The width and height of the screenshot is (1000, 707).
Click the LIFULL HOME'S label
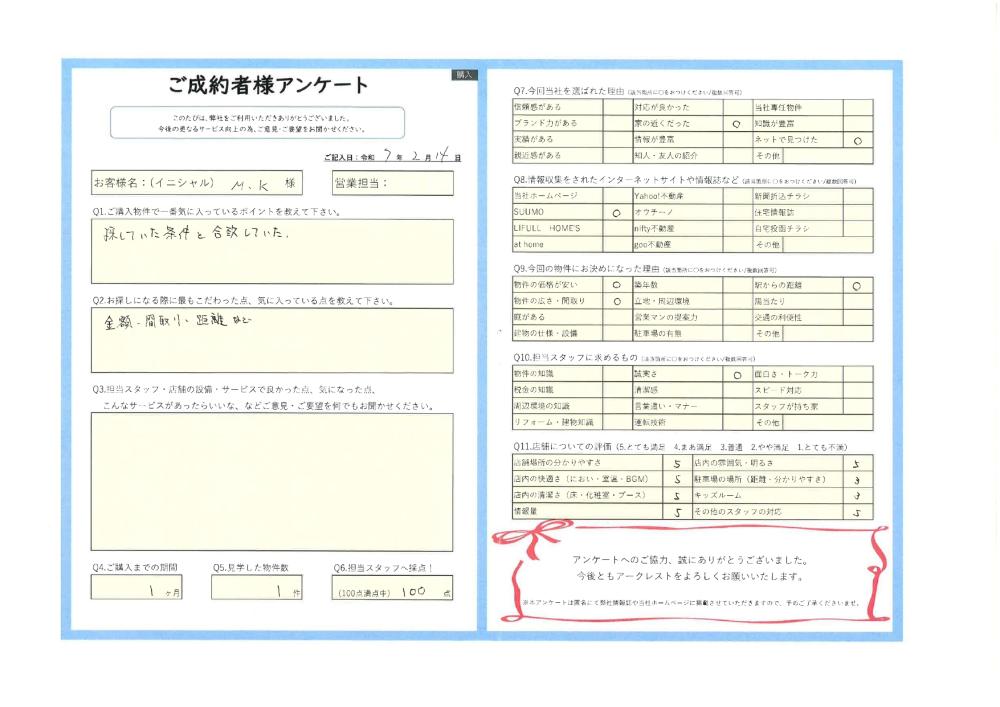[x=547, y=228]
